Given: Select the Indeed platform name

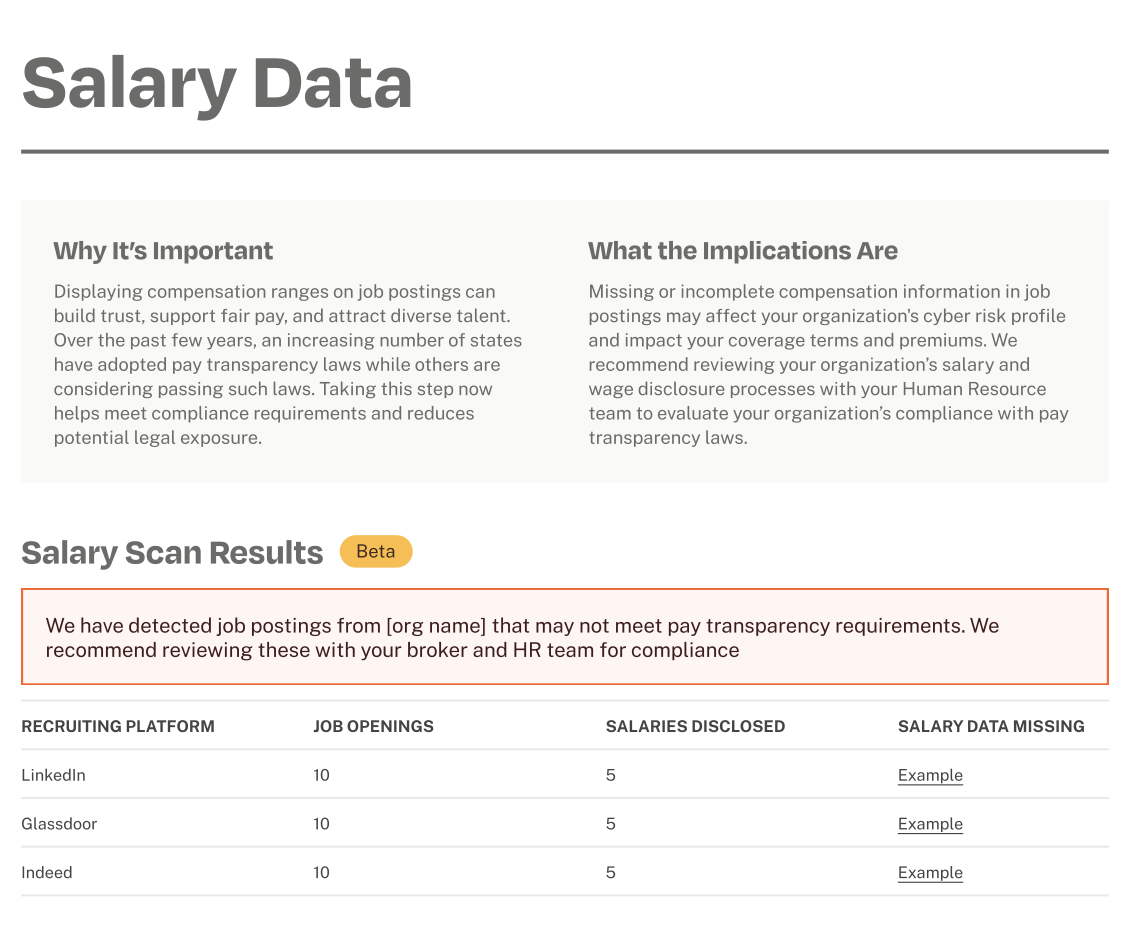Looking at the screenshot, I should tap(47, 872).
